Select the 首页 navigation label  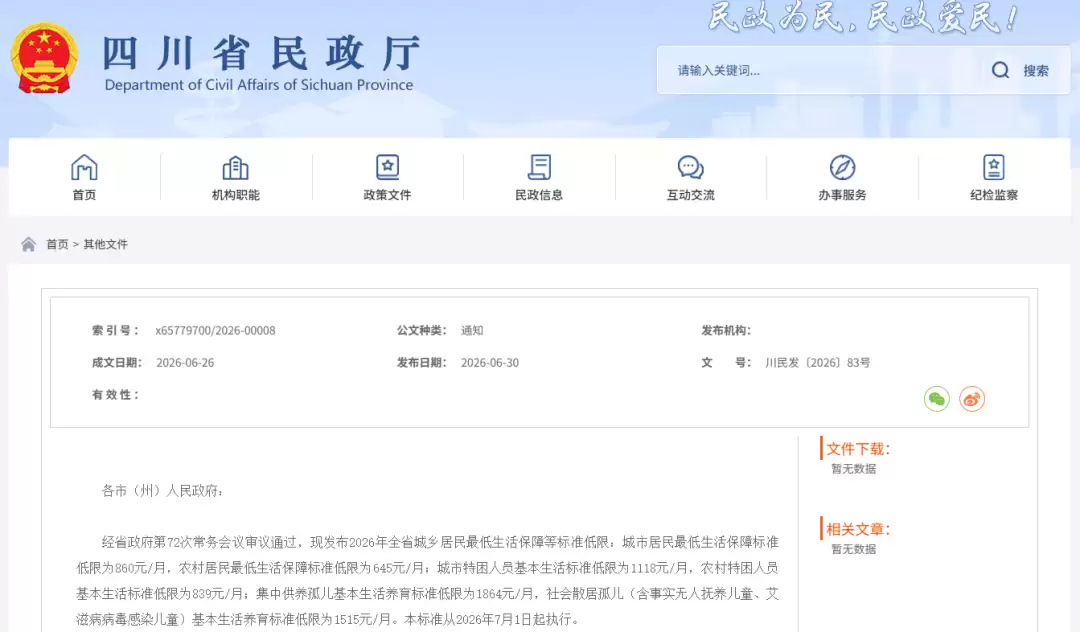(x=84, y=195)
